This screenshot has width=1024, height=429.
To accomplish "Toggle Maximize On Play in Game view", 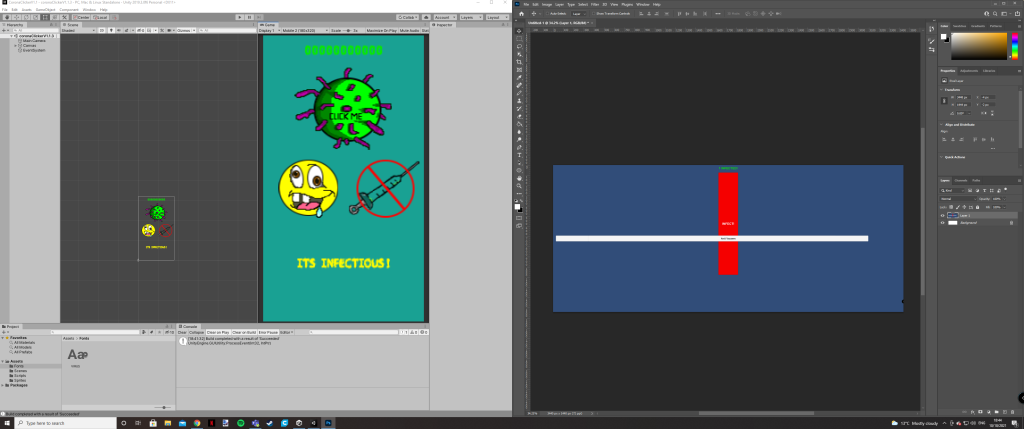I will click(383, 31).
